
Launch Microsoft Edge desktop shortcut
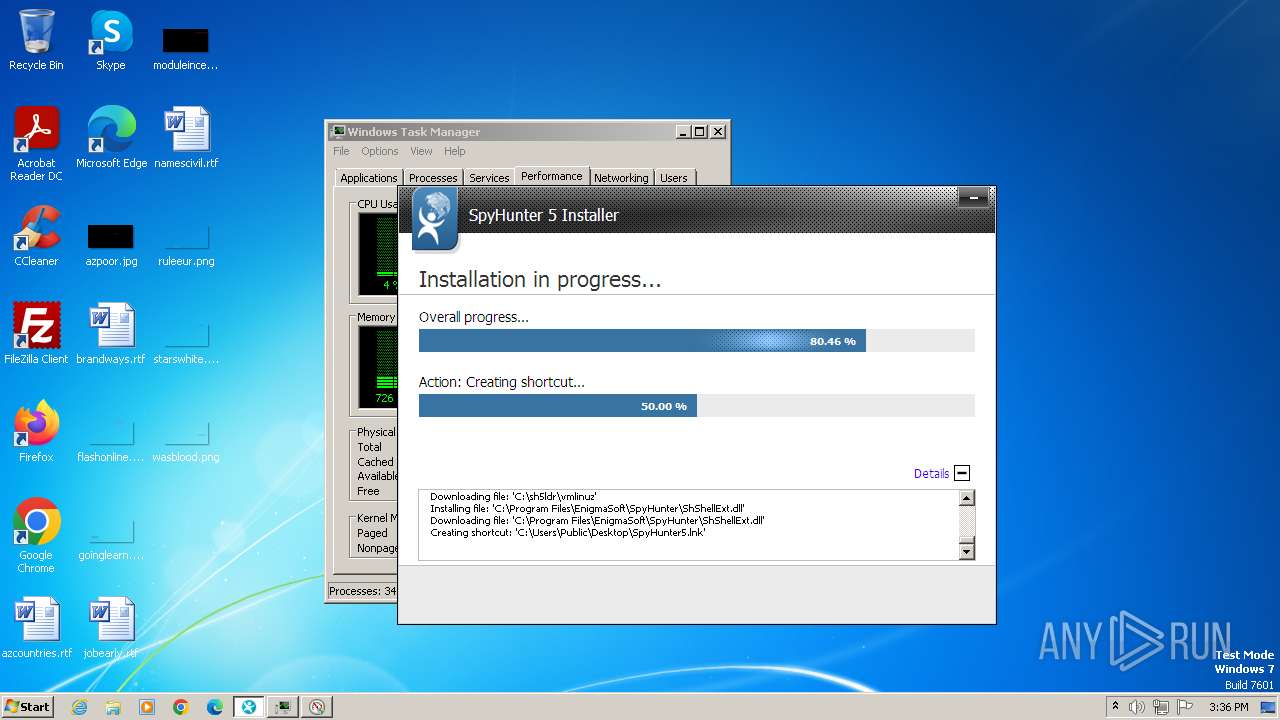click(111, 138)
